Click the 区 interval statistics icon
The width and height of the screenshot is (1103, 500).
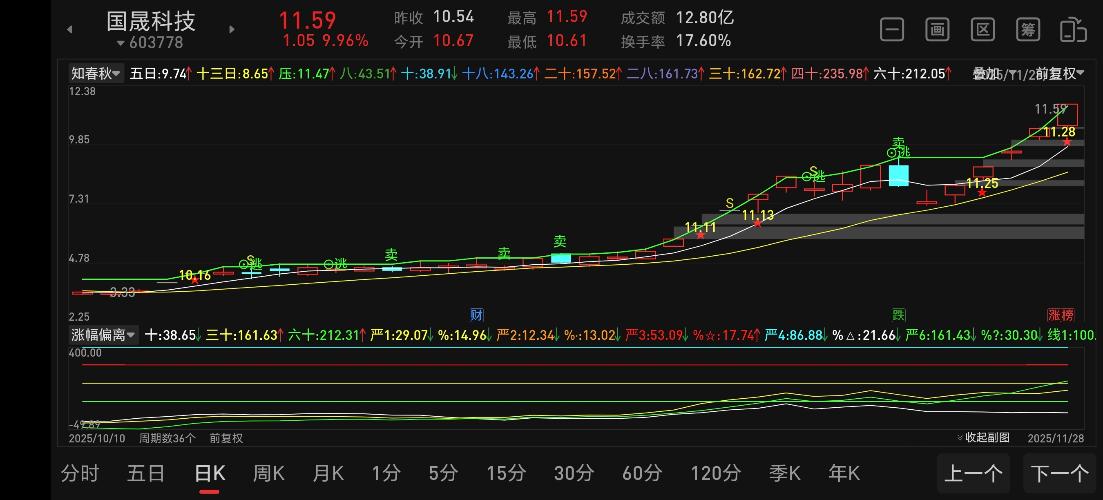coord(983,30)
